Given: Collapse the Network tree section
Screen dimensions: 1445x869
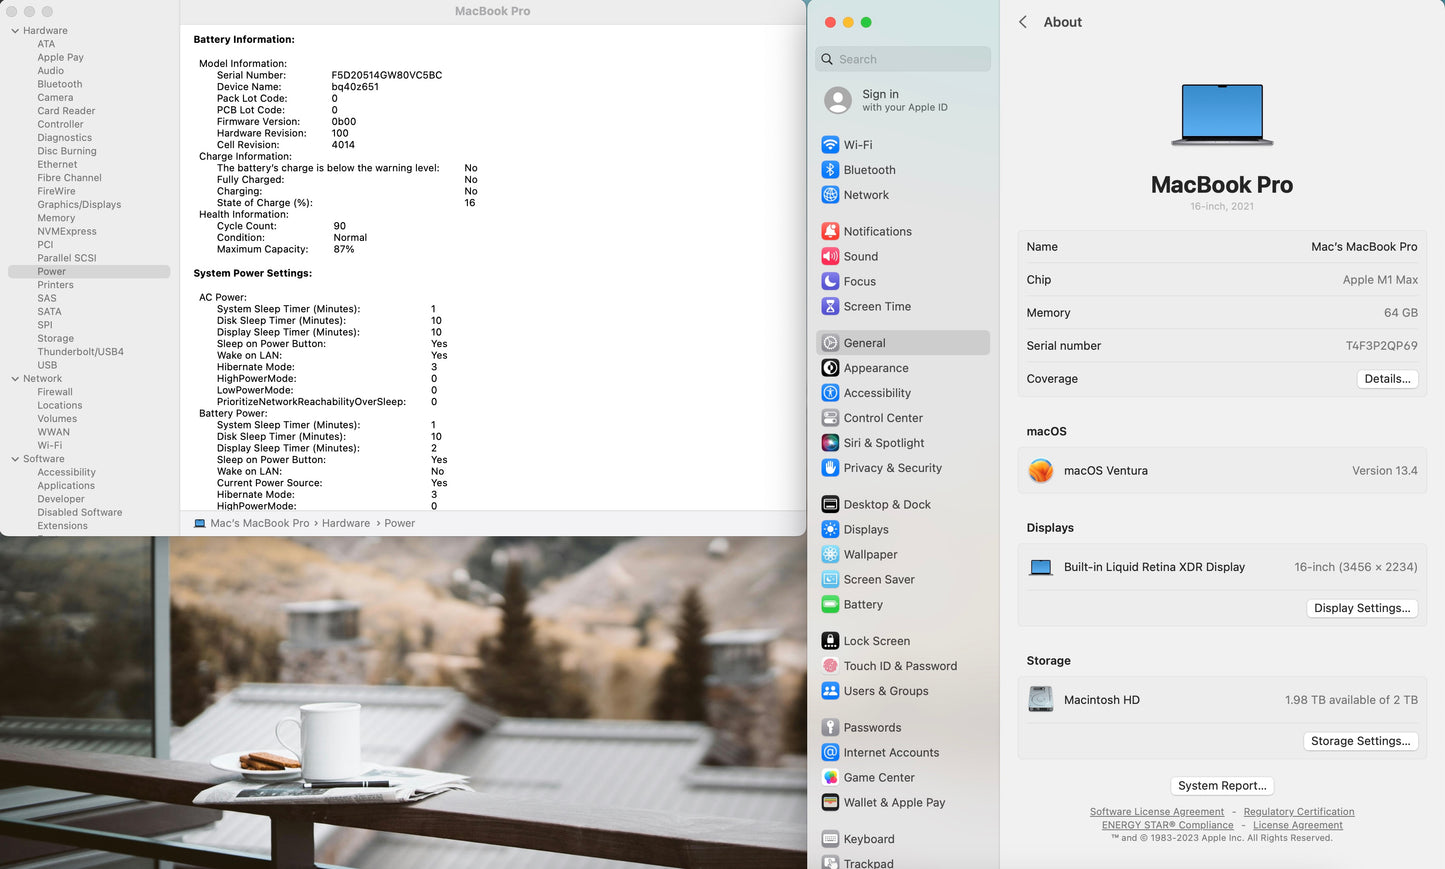Looking at the screenshot, I should coord(15,379).
